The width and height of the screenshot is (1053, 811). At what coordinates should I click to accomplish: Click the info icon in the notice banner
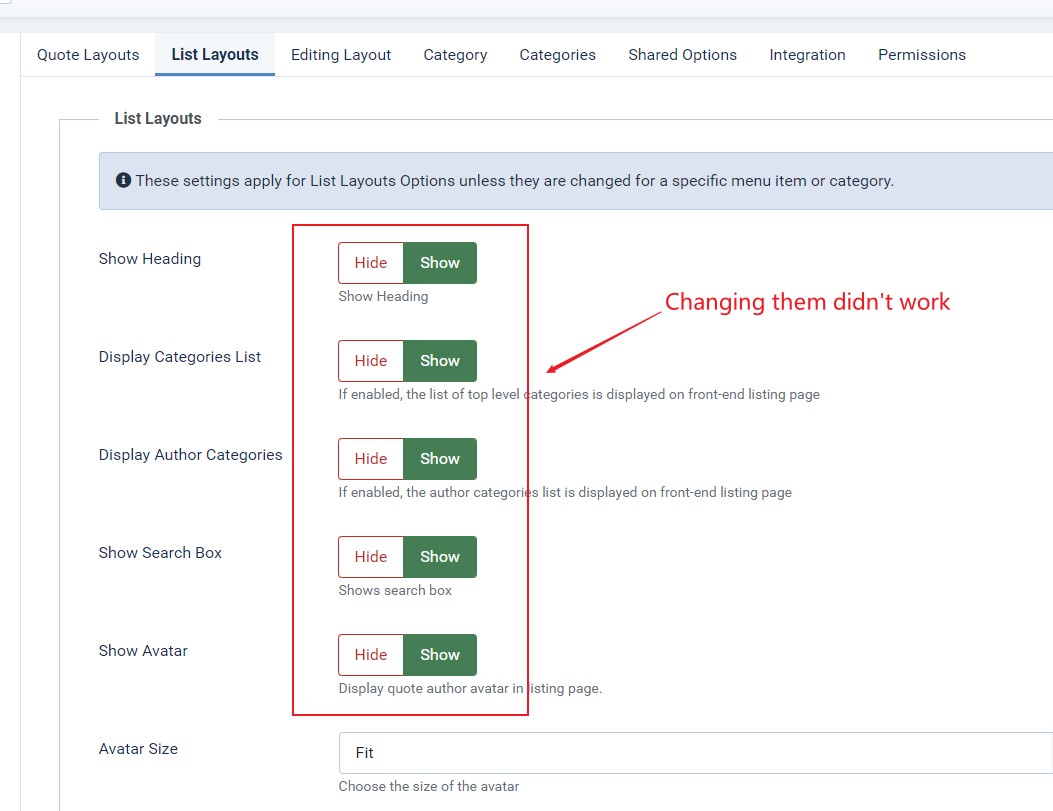point(123,181)
